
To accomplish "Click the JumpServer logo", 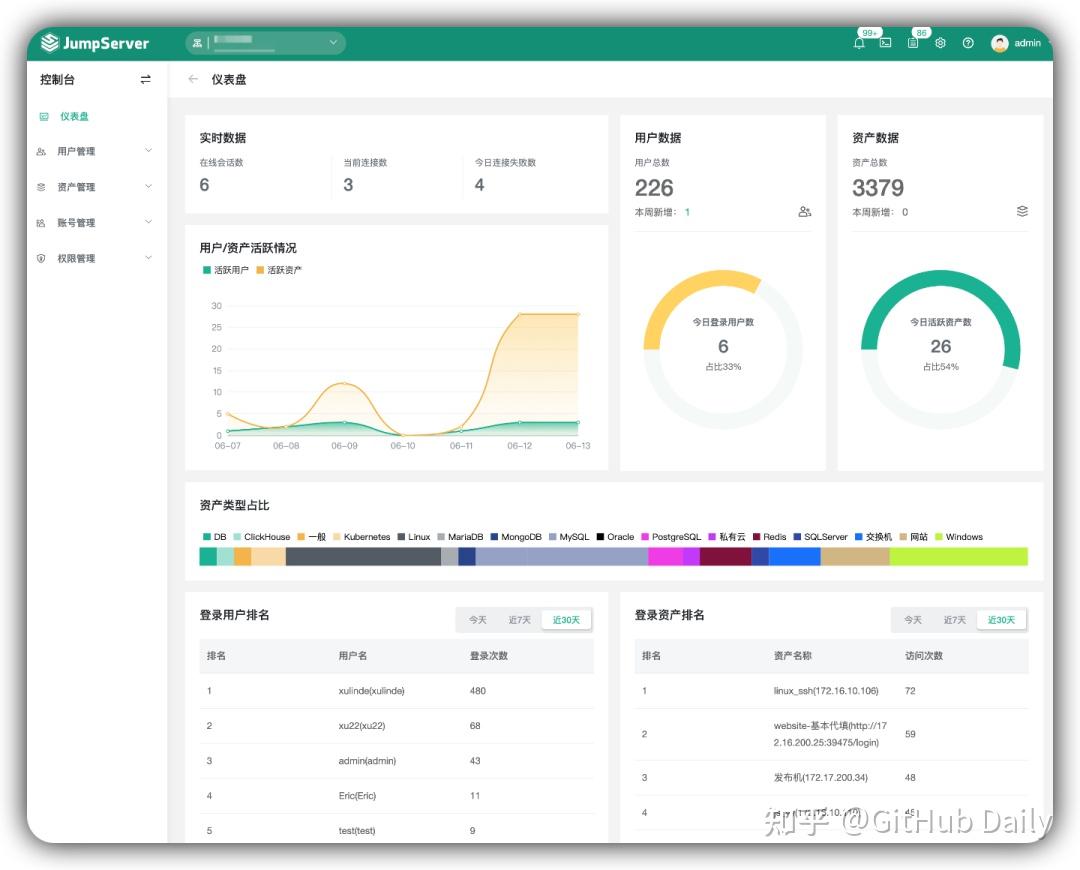I will pyautogui.click(x=95, y=43).
